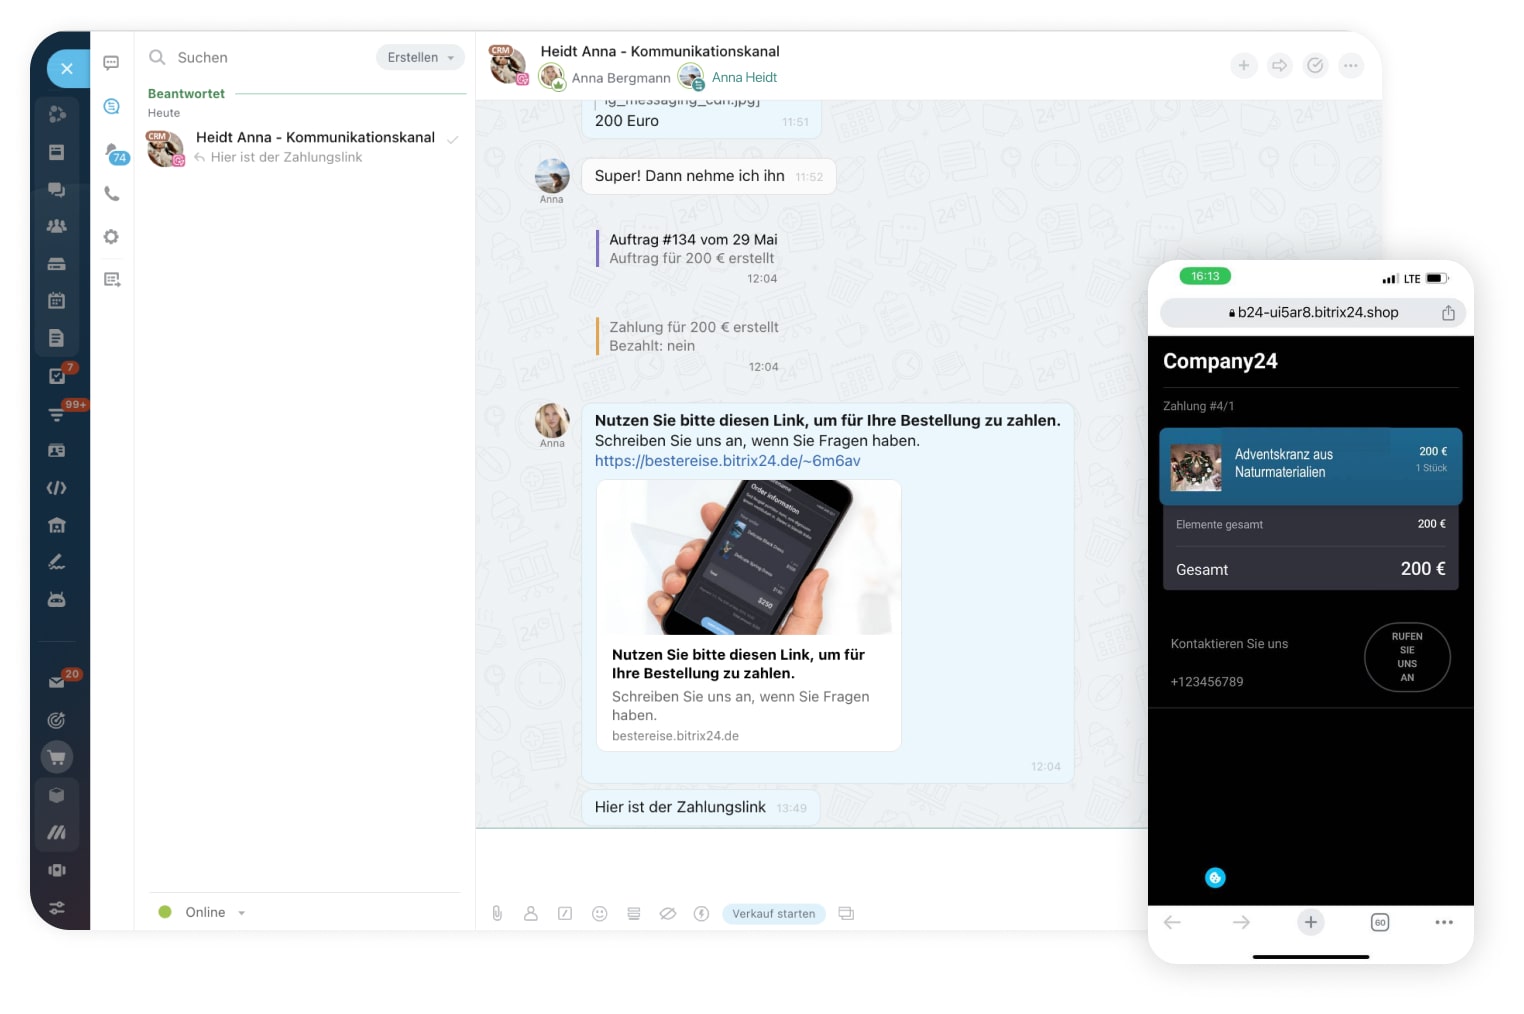Open the robot icon in the dark sidebar
The image size is (1524, 1014).
[x=57, y=600]
